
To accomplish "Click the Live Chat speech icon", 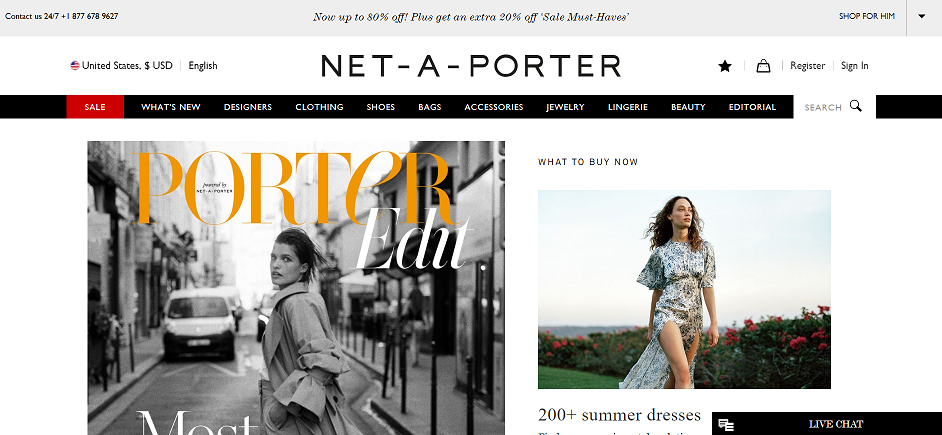I will [726, 425].
